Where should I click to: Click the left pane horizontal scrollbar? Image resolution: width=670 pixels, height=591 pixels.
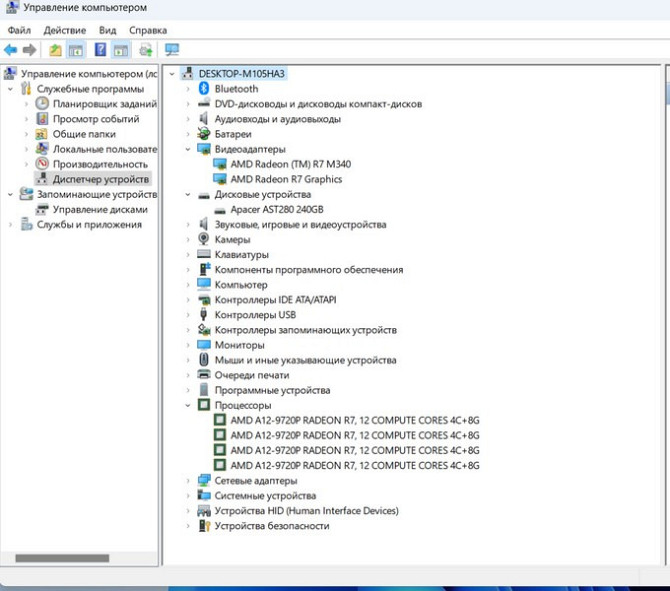[61, 558]
